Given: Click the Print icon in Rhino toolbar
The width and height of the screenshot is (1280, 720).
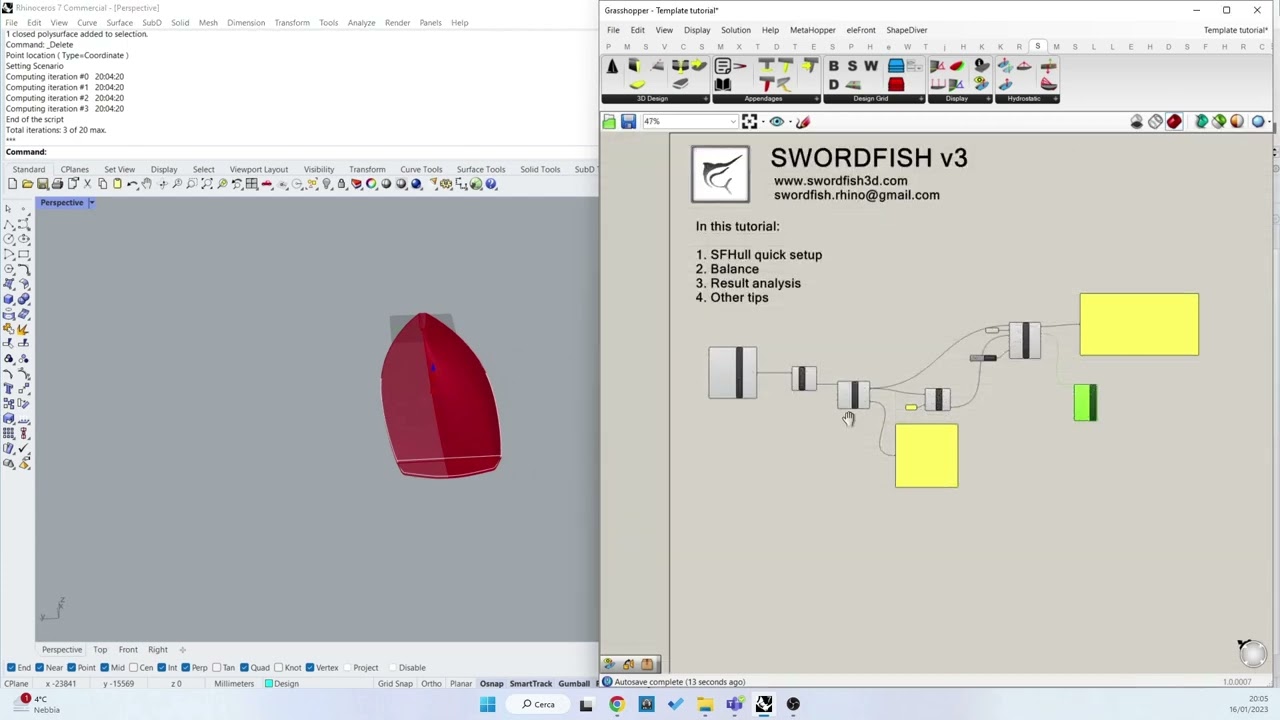Looking at the screenshot, I should 57,184.
